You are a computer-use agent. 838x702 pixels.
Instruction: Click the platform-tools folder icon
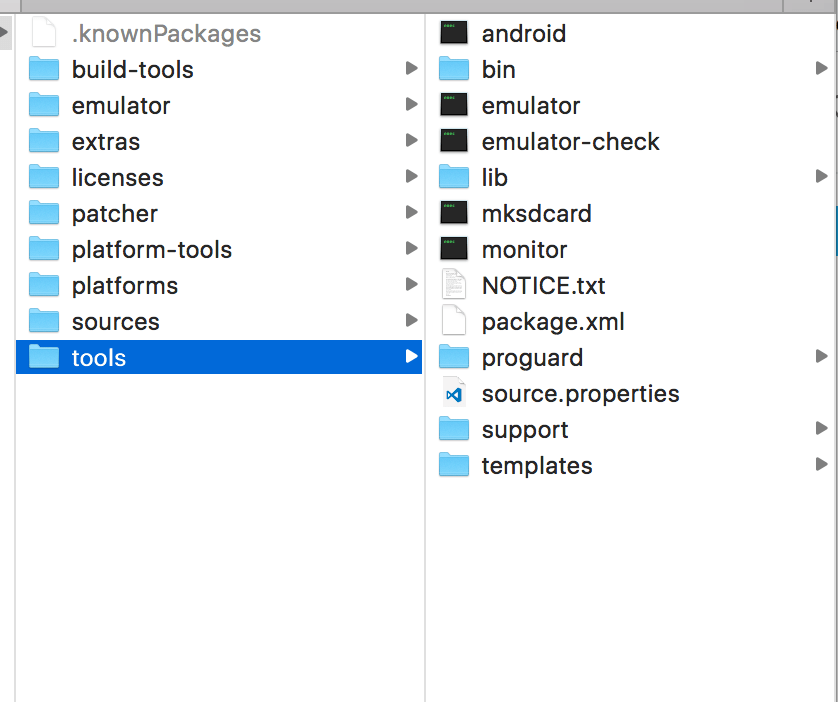(x=44, y=249)
